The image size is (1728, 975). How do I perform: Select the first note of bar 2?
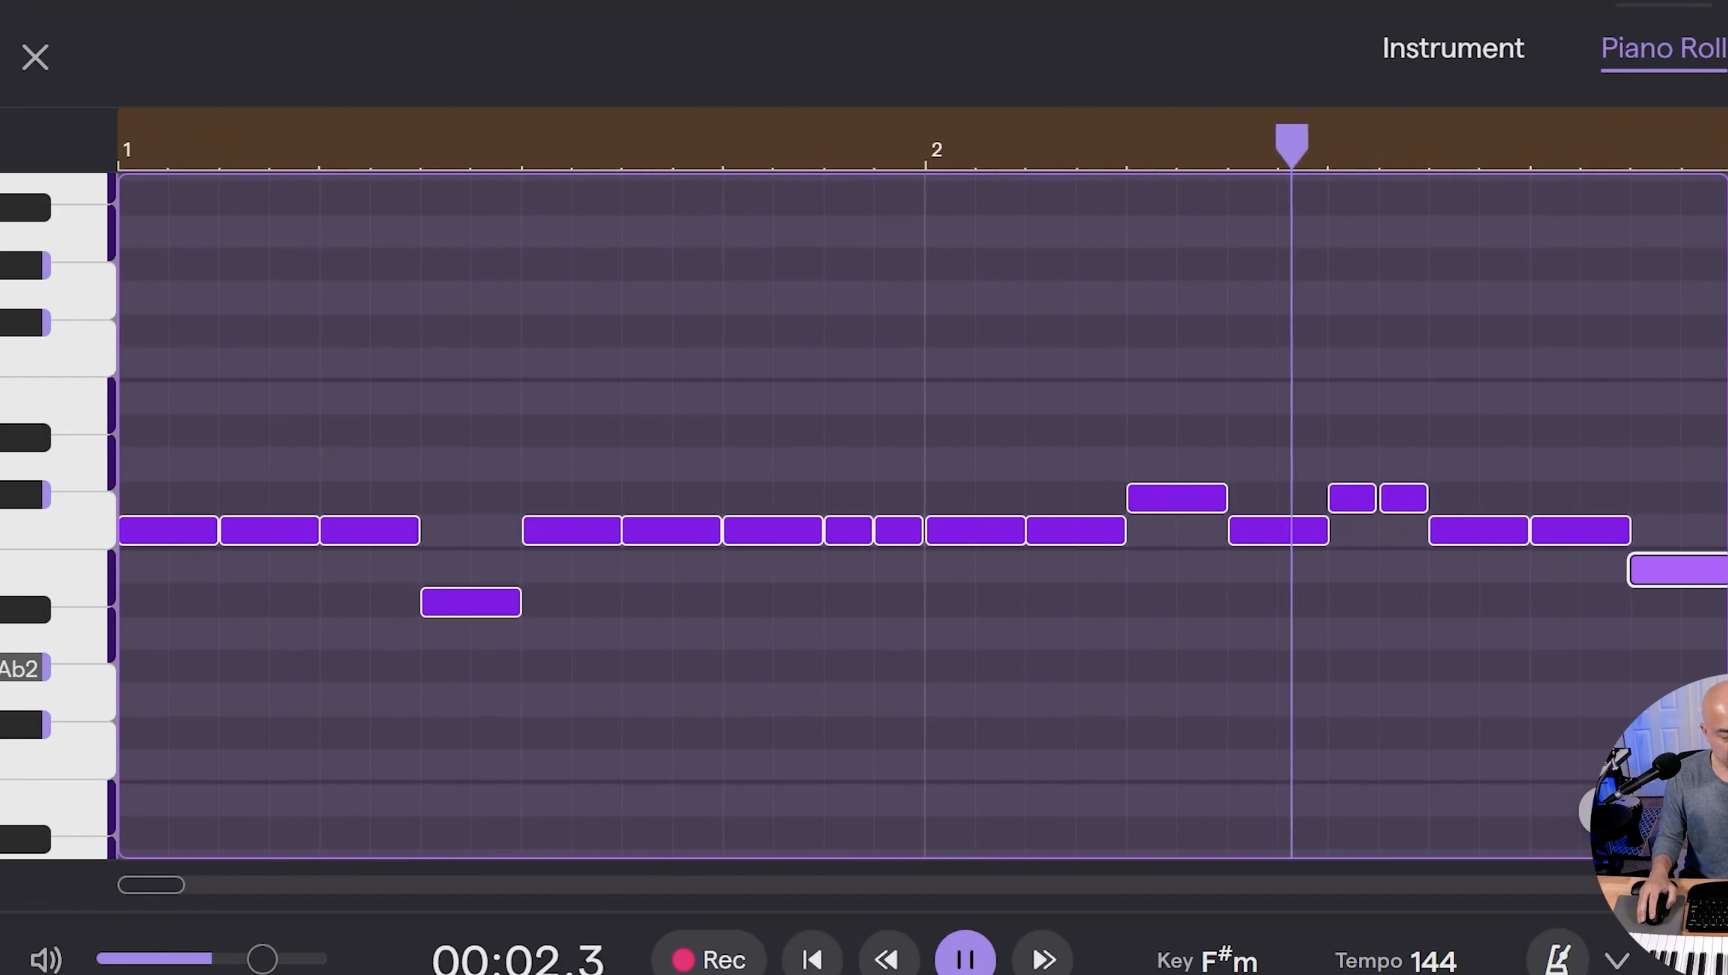coord(976,530)
